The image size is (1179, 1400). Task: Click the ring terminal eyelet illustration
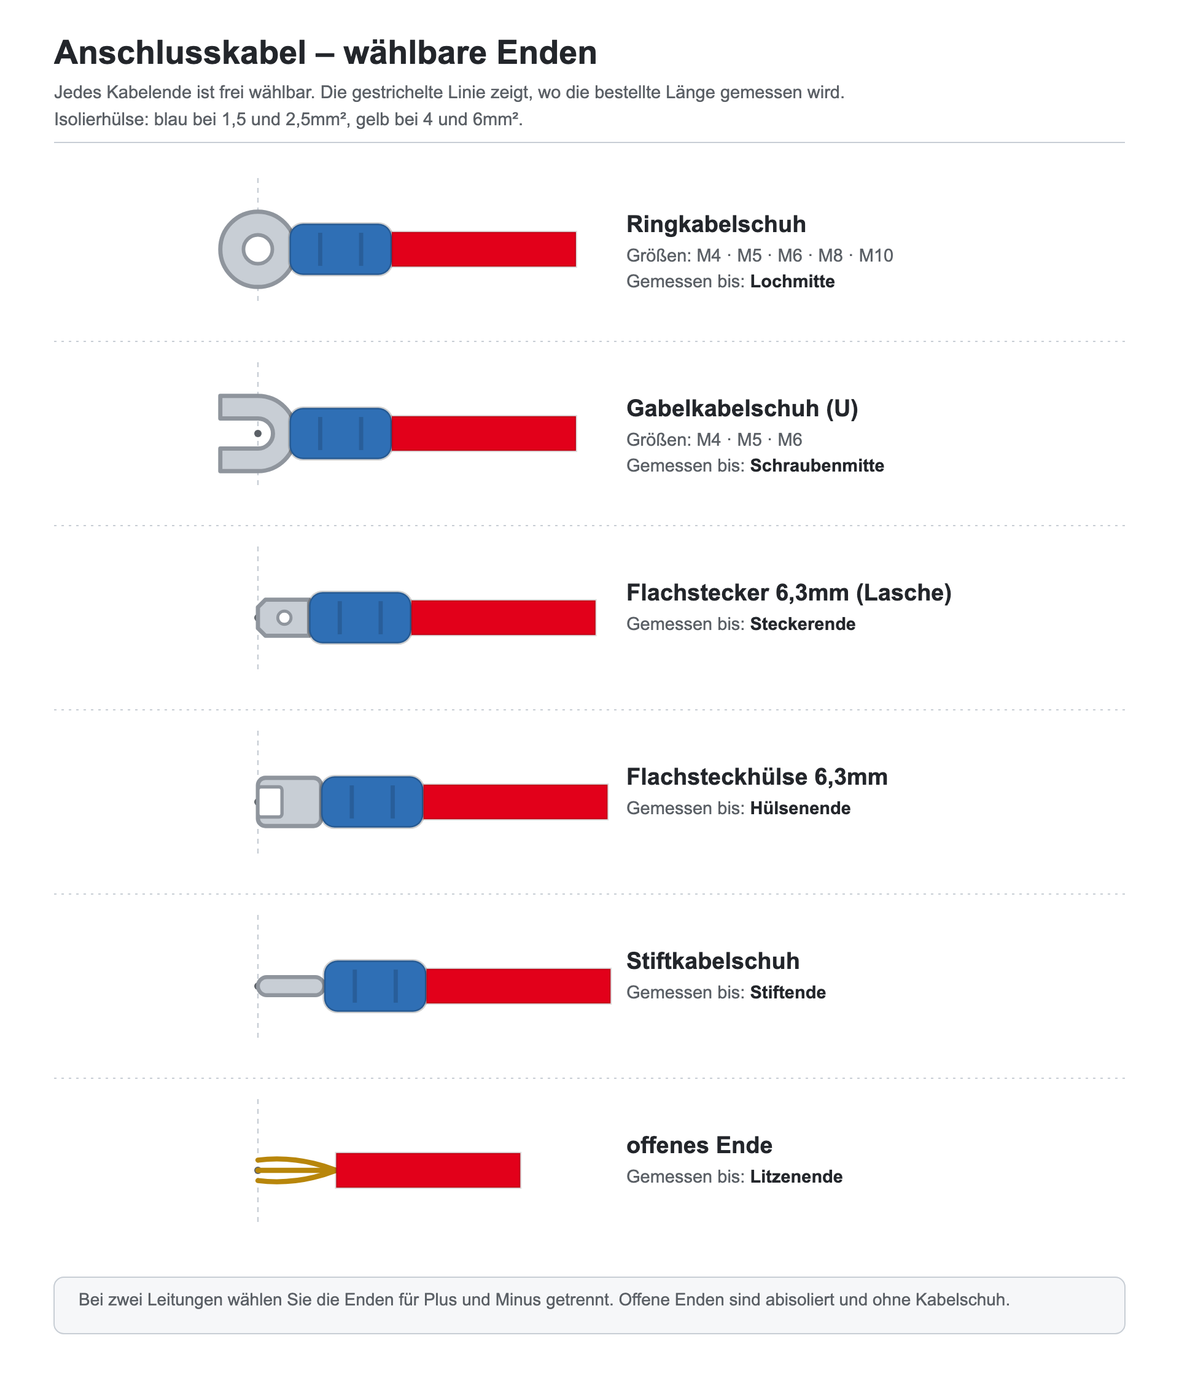point(257,249)
